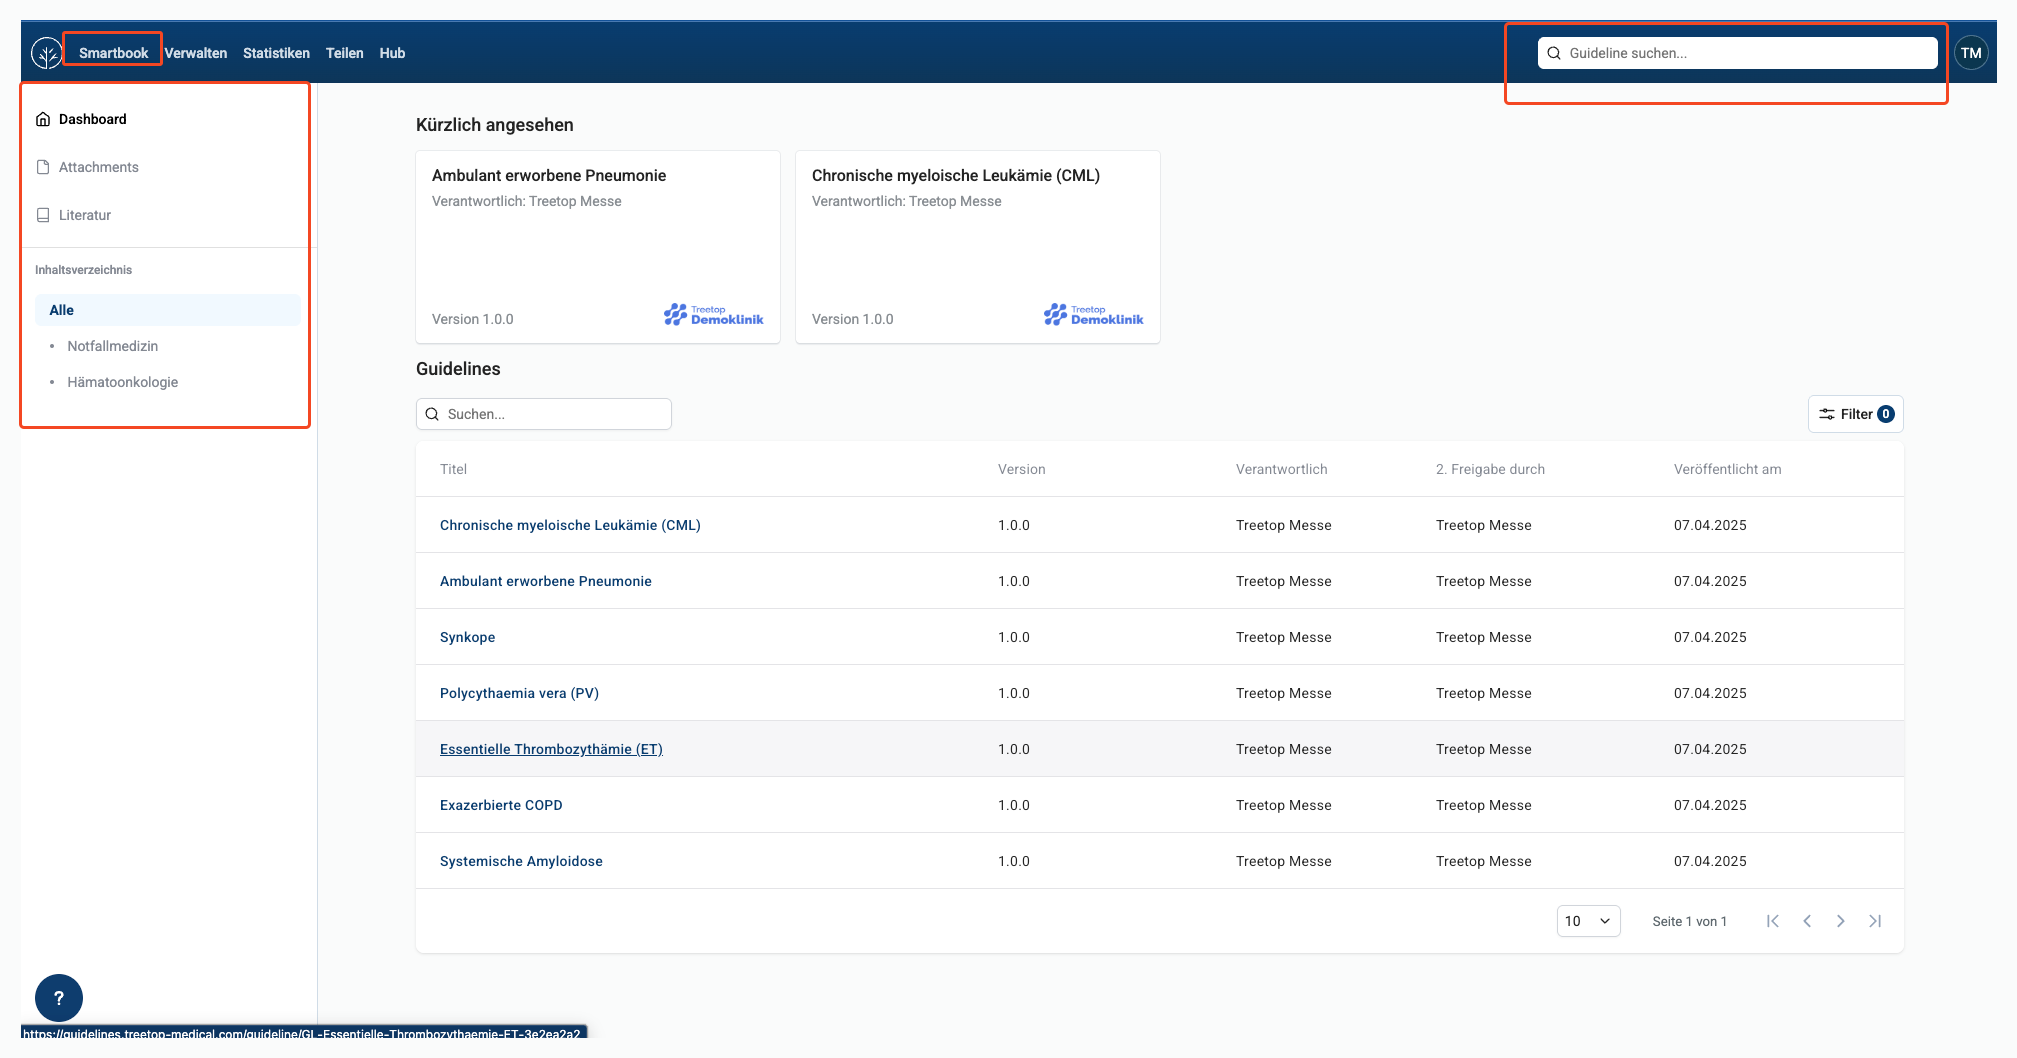2017x1058 pixels.
Task: Open the TM user avatar menu
Action: click(1971, 53)
